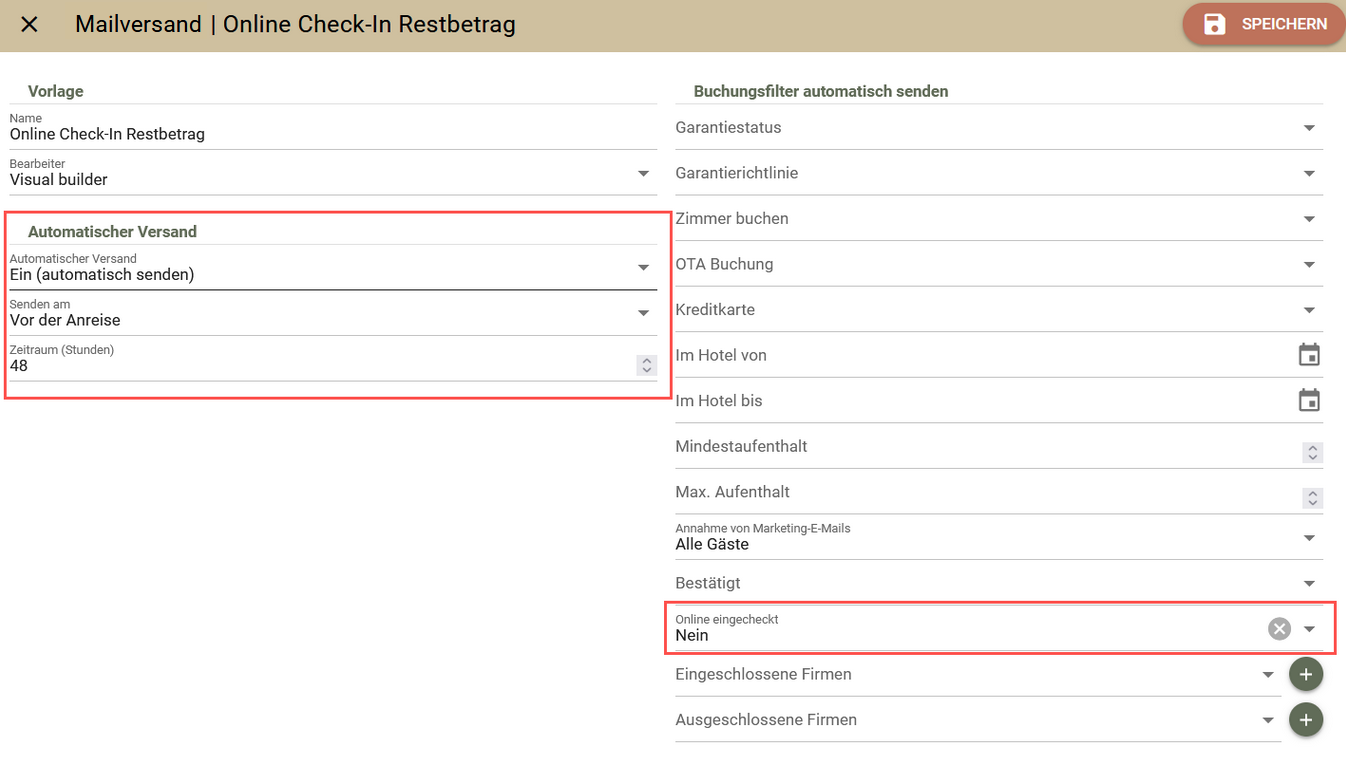Open calendar icon for Im Hotel bis
The width and height of the screenshot is (1346, 764).
[1309, 401]
